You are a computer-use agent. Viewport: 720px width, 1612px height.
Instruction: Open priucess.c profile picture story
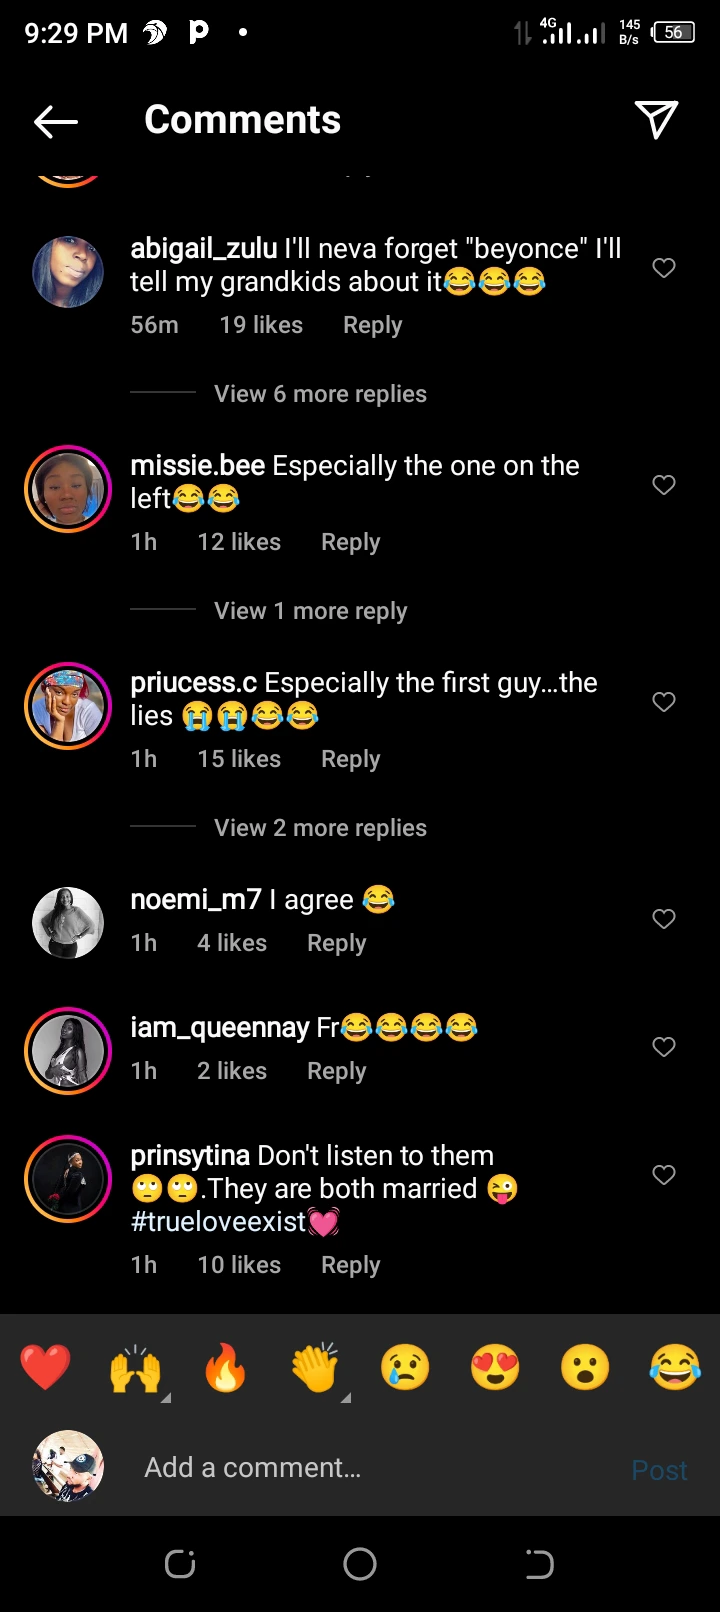click(x=68, y=706)
